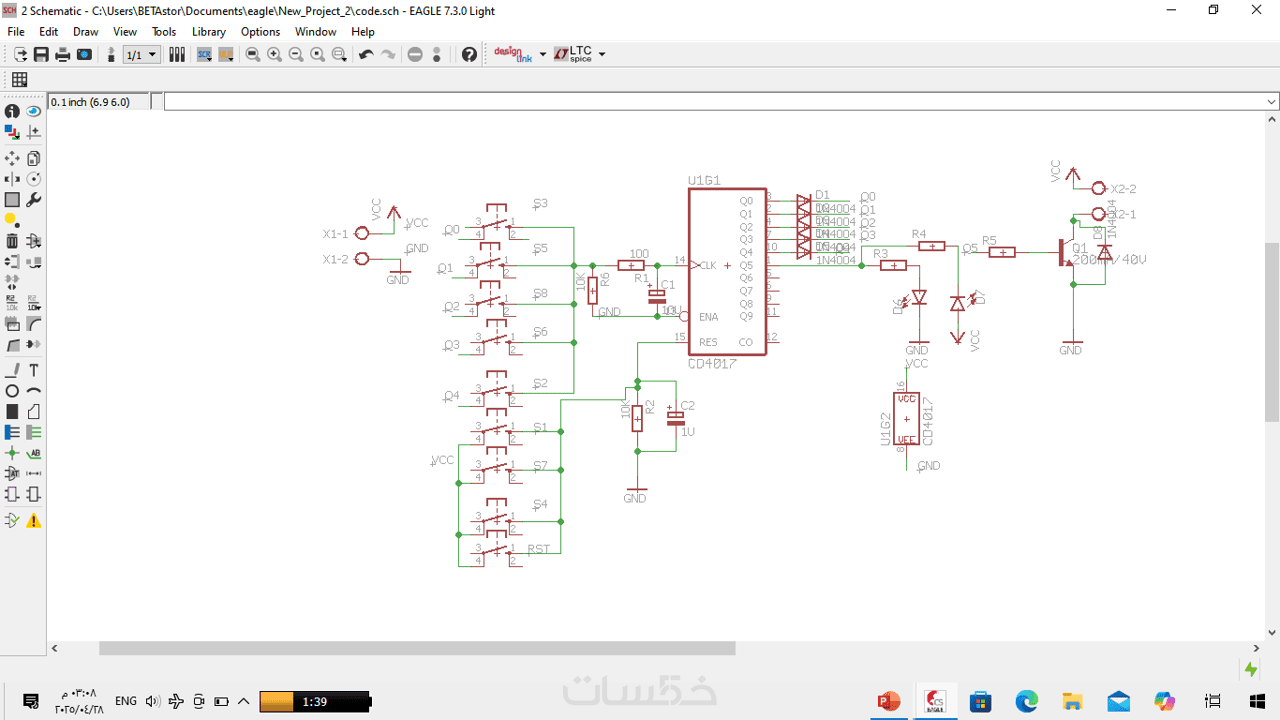The width and height of the screenshot is (1280, 720).
Task: Click the horizontal scrollbar thumb
Action: [417, 648]
